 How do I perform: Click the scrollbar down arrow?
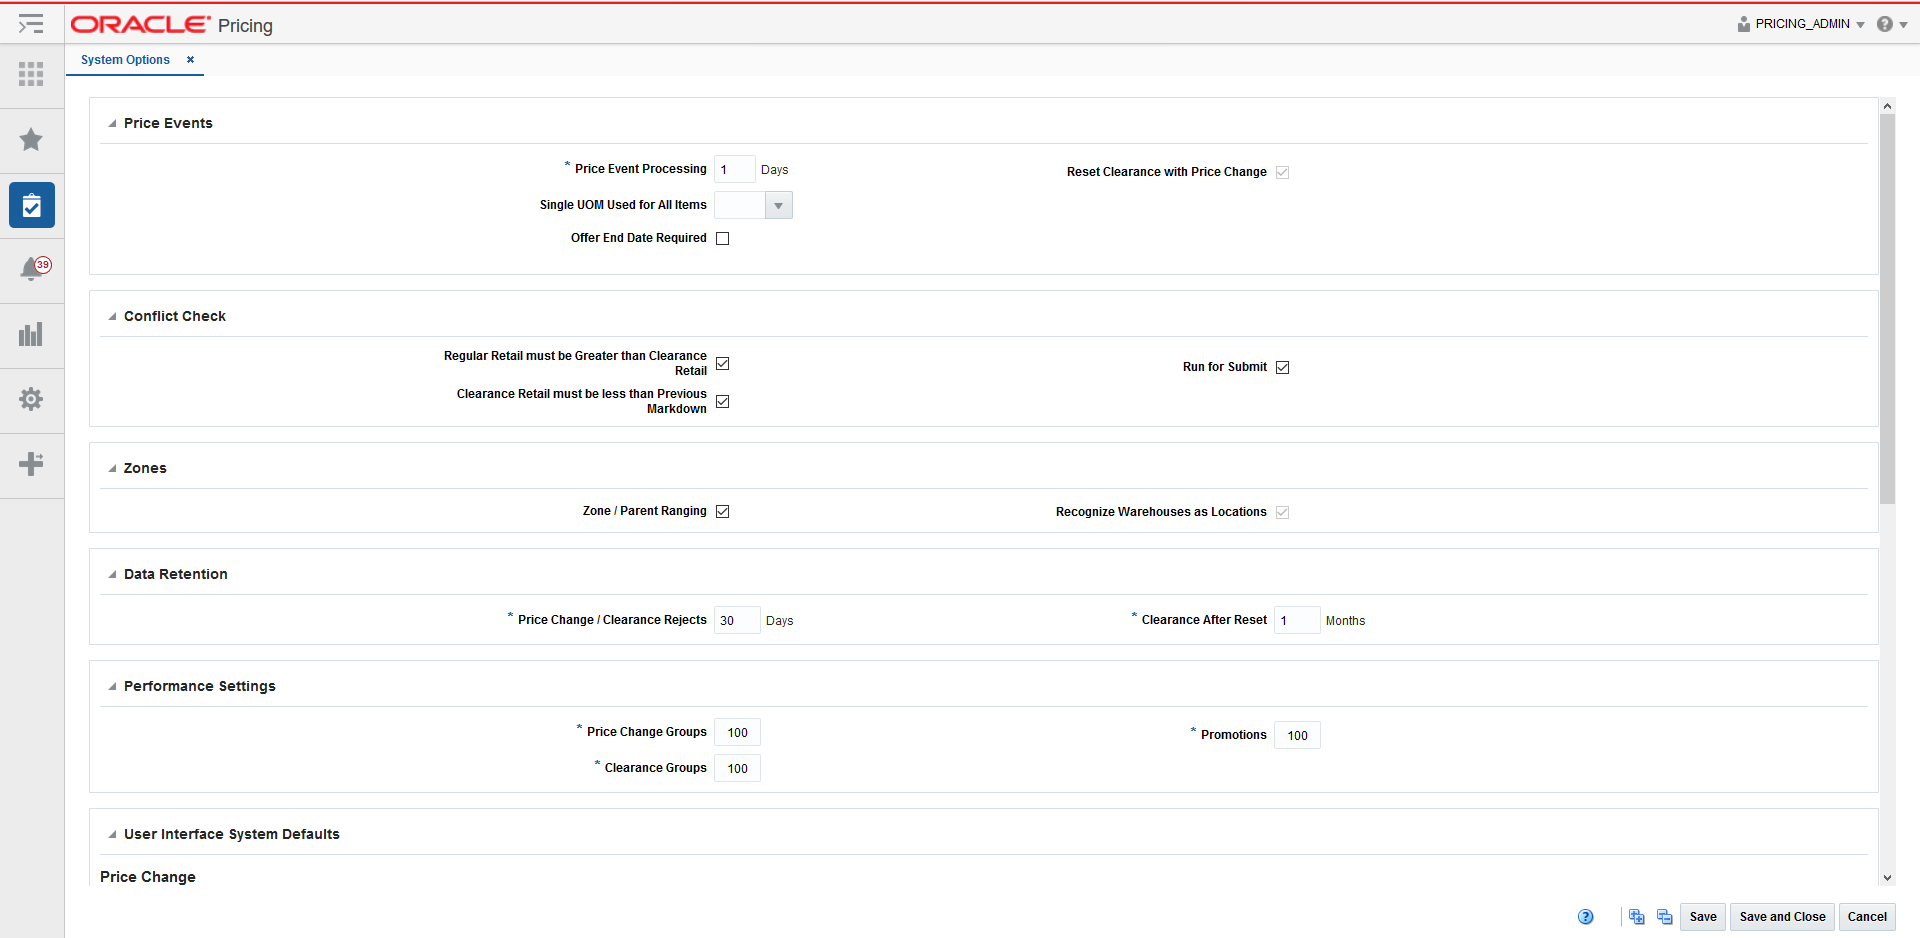pos(1887,878)
